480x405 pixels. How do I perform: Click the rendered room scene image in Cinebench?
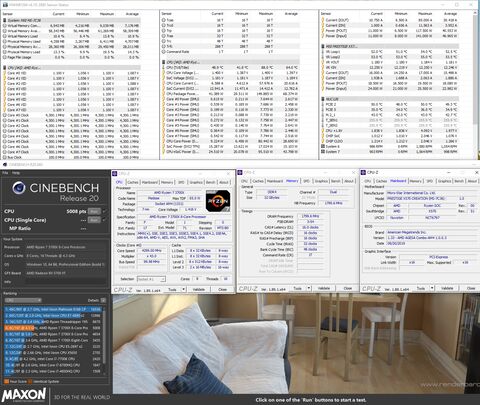click(296, 344)
